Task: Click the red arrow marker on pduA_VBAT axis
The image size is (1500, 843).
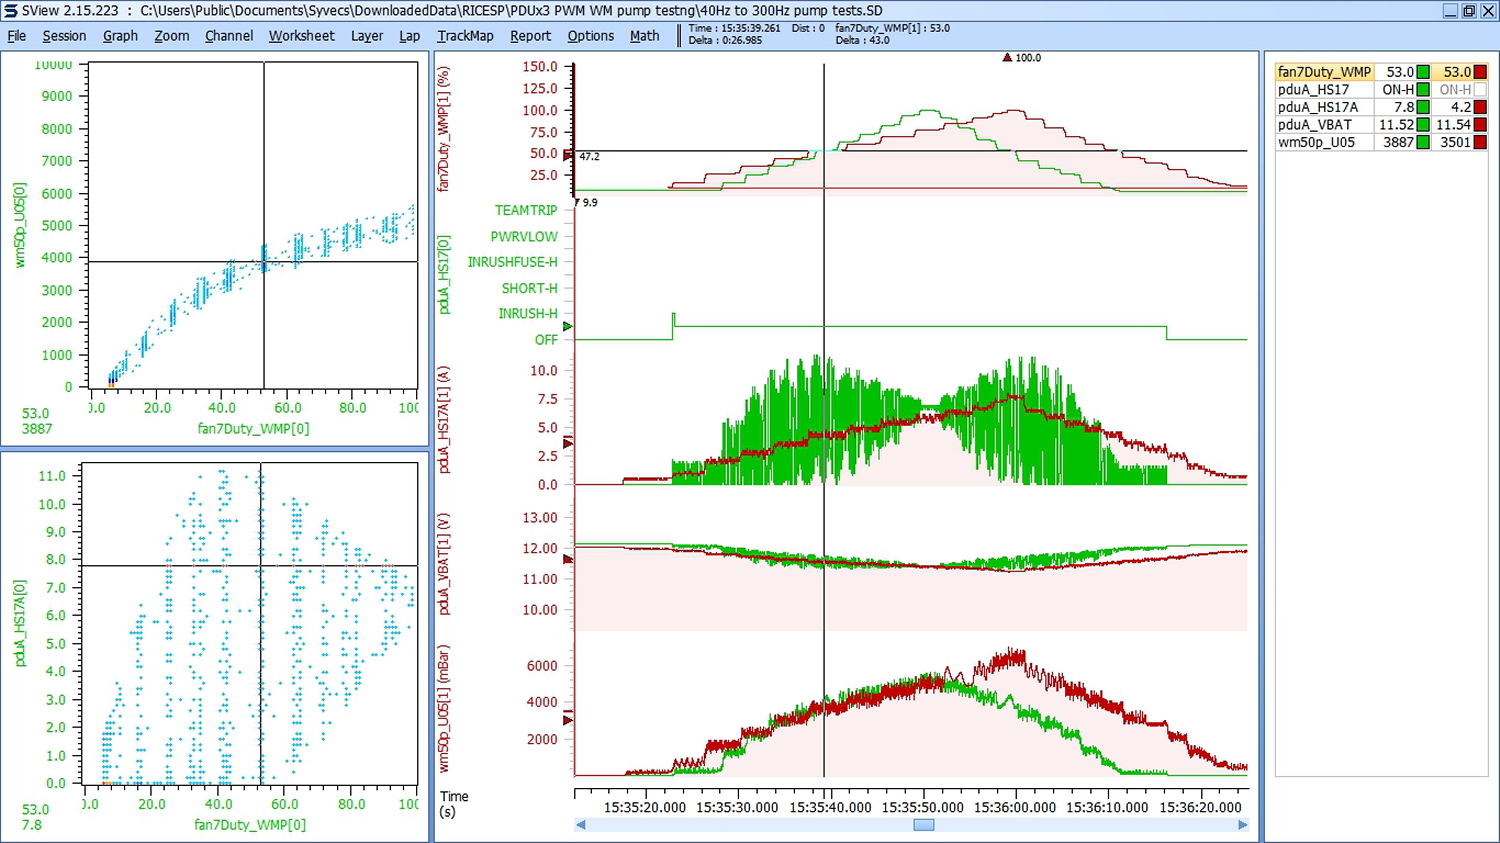Action: tap(567, 559)
